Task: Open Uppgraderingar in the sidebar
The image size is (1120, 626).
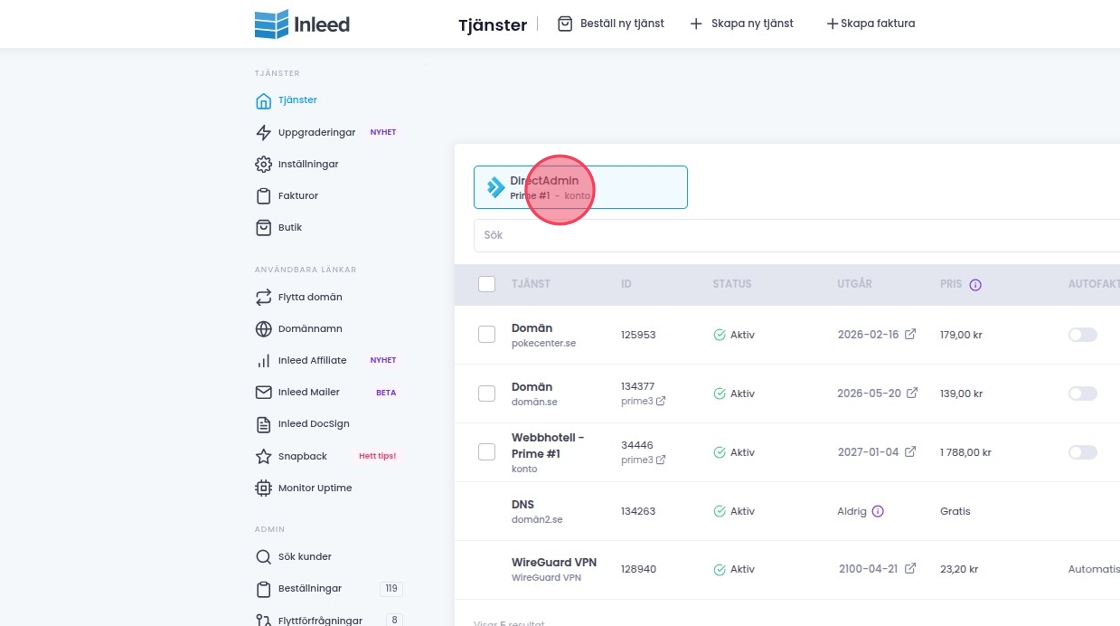Action: tap(315, 132)
